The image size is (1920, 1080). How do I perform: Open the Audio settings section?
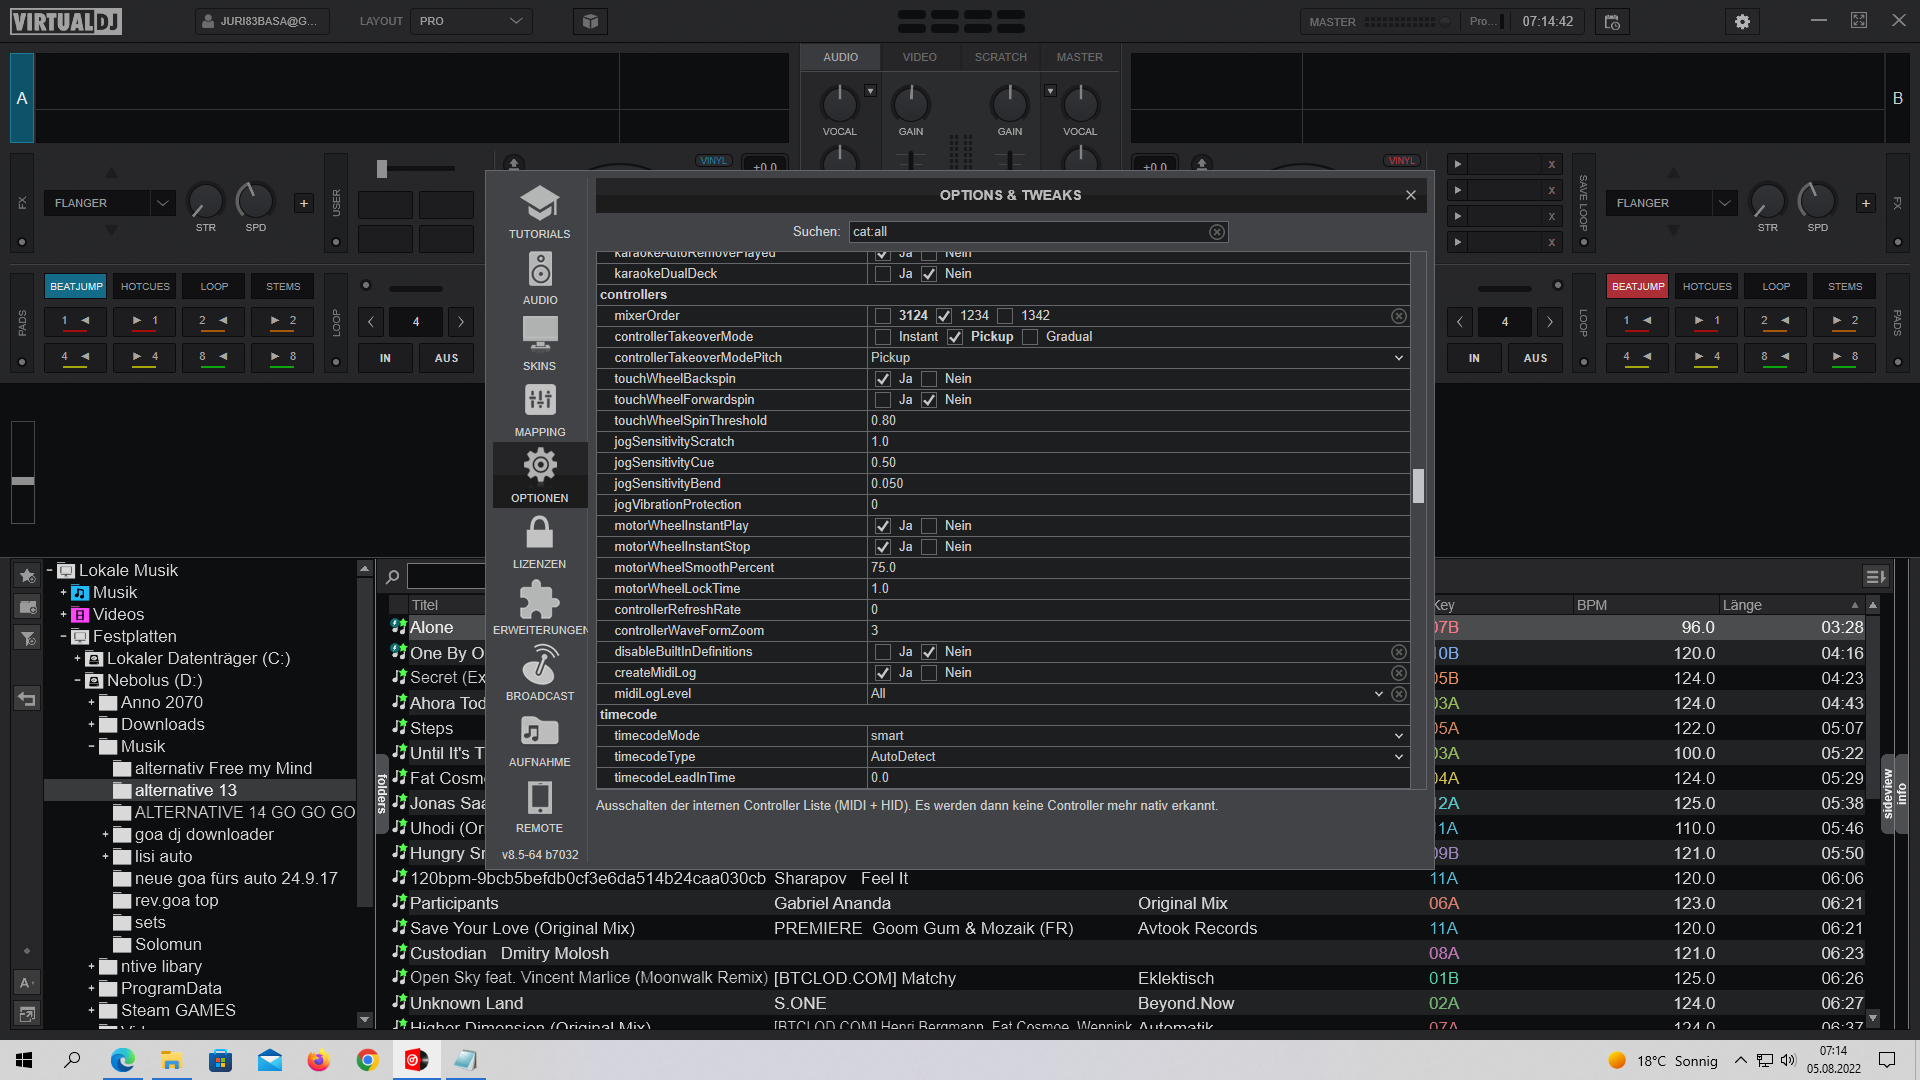tap(539, 278)
